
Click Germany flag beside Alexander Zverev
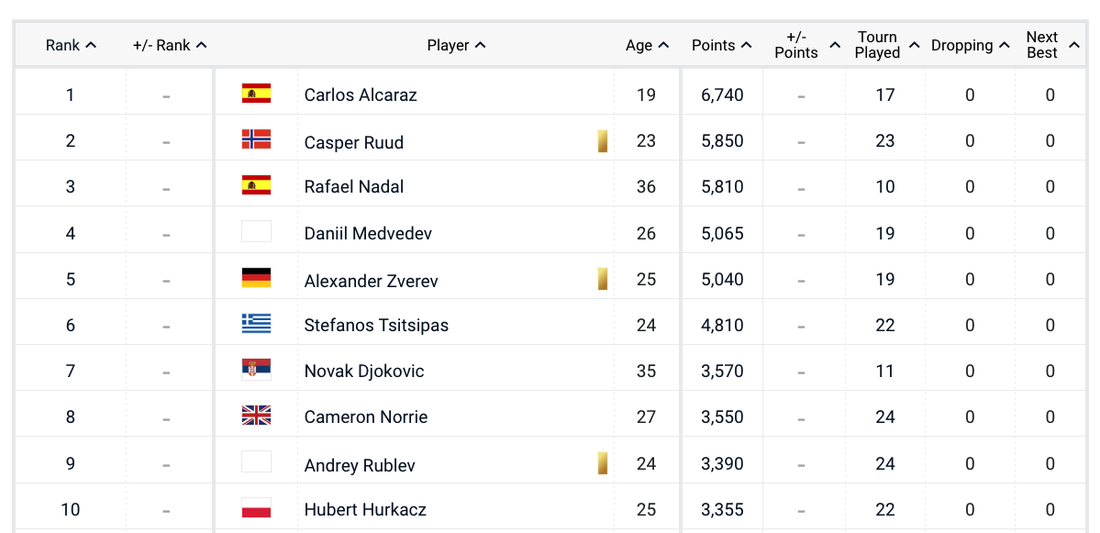[x=256, y=278]
